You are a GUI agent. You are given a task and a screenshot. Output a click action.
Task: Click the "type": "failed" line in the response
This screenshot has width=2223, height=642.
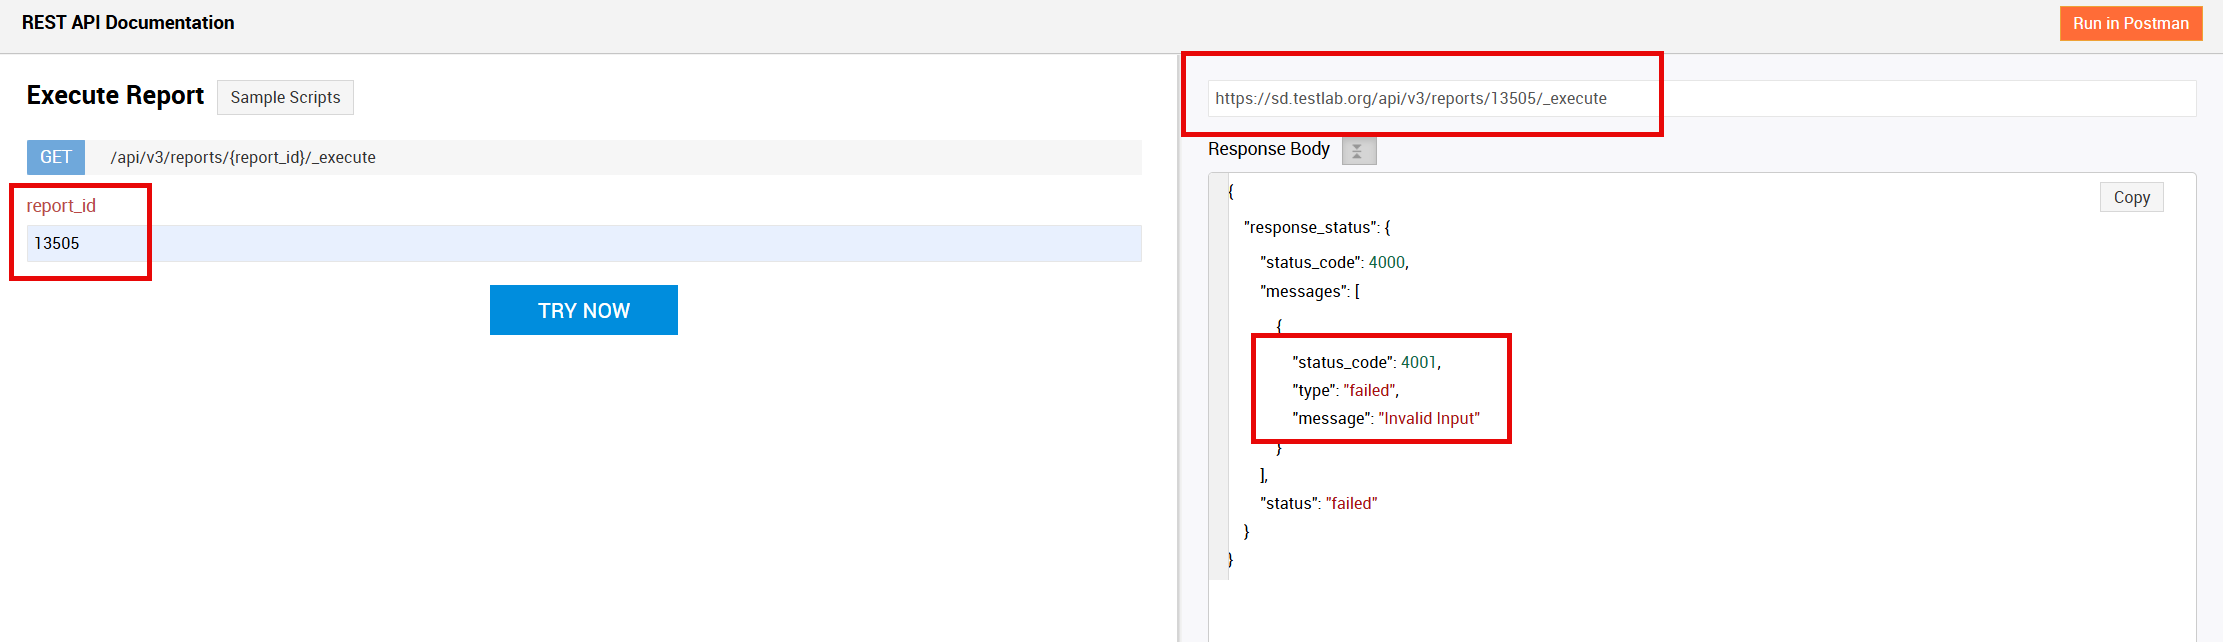pyautogui.click(x=1345, y=390)
